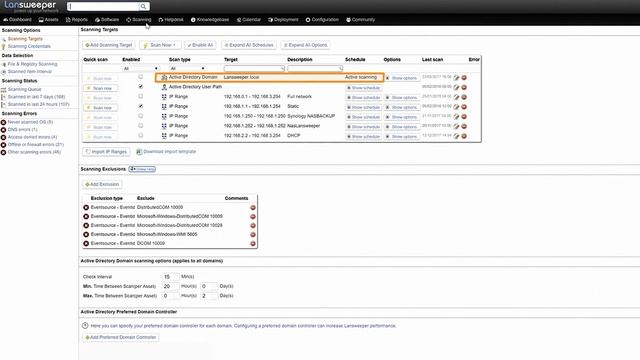Uncheck the Static IP range checkbox
The width and height of the screenshot is (640, 360).
[x=141, y=106]
